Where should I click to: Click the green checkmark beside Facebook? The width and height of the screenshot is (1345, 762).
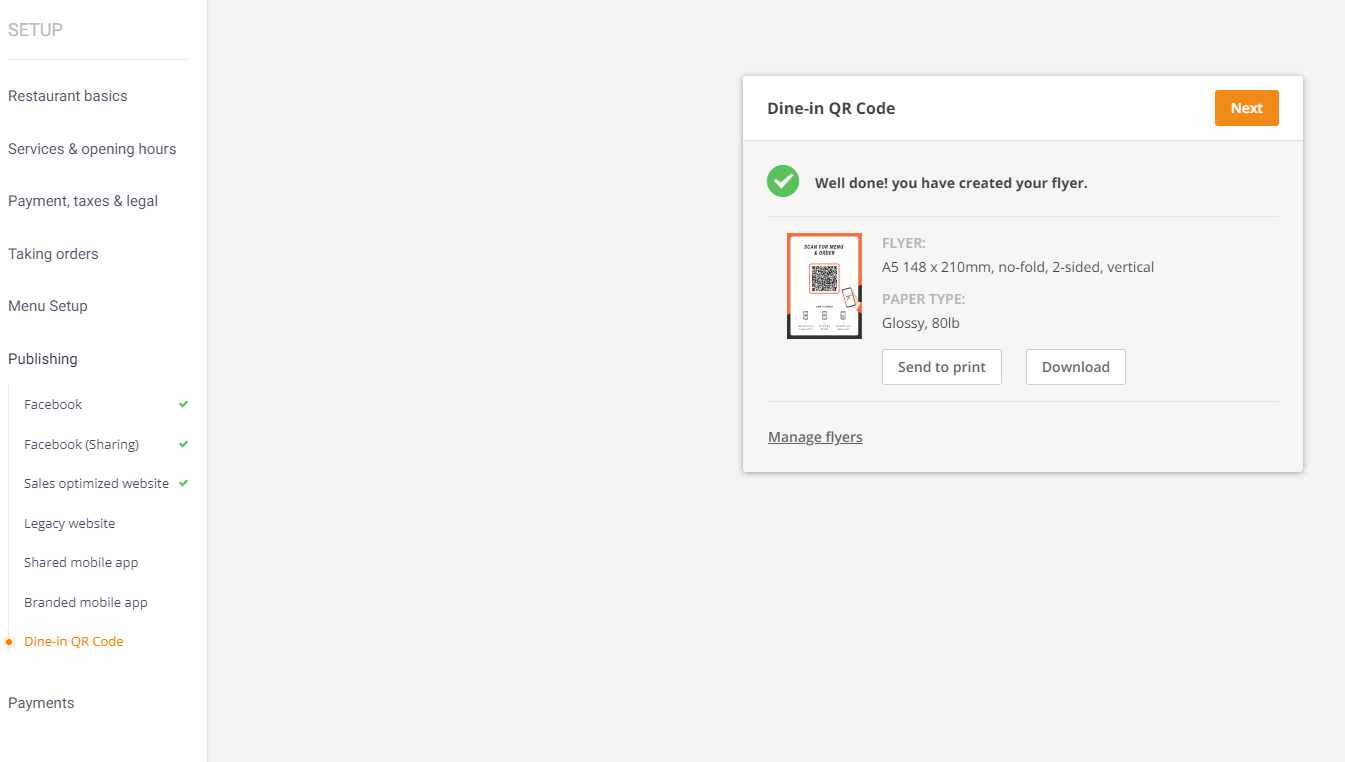[183, 404]
